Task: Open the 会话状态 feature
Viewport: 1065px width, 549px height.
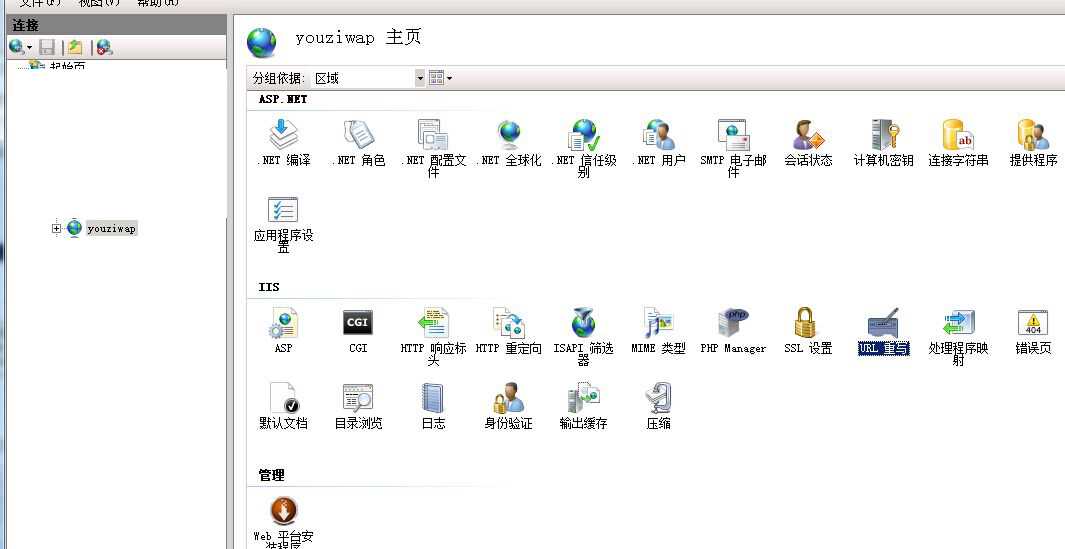Action: coord(808,143)
